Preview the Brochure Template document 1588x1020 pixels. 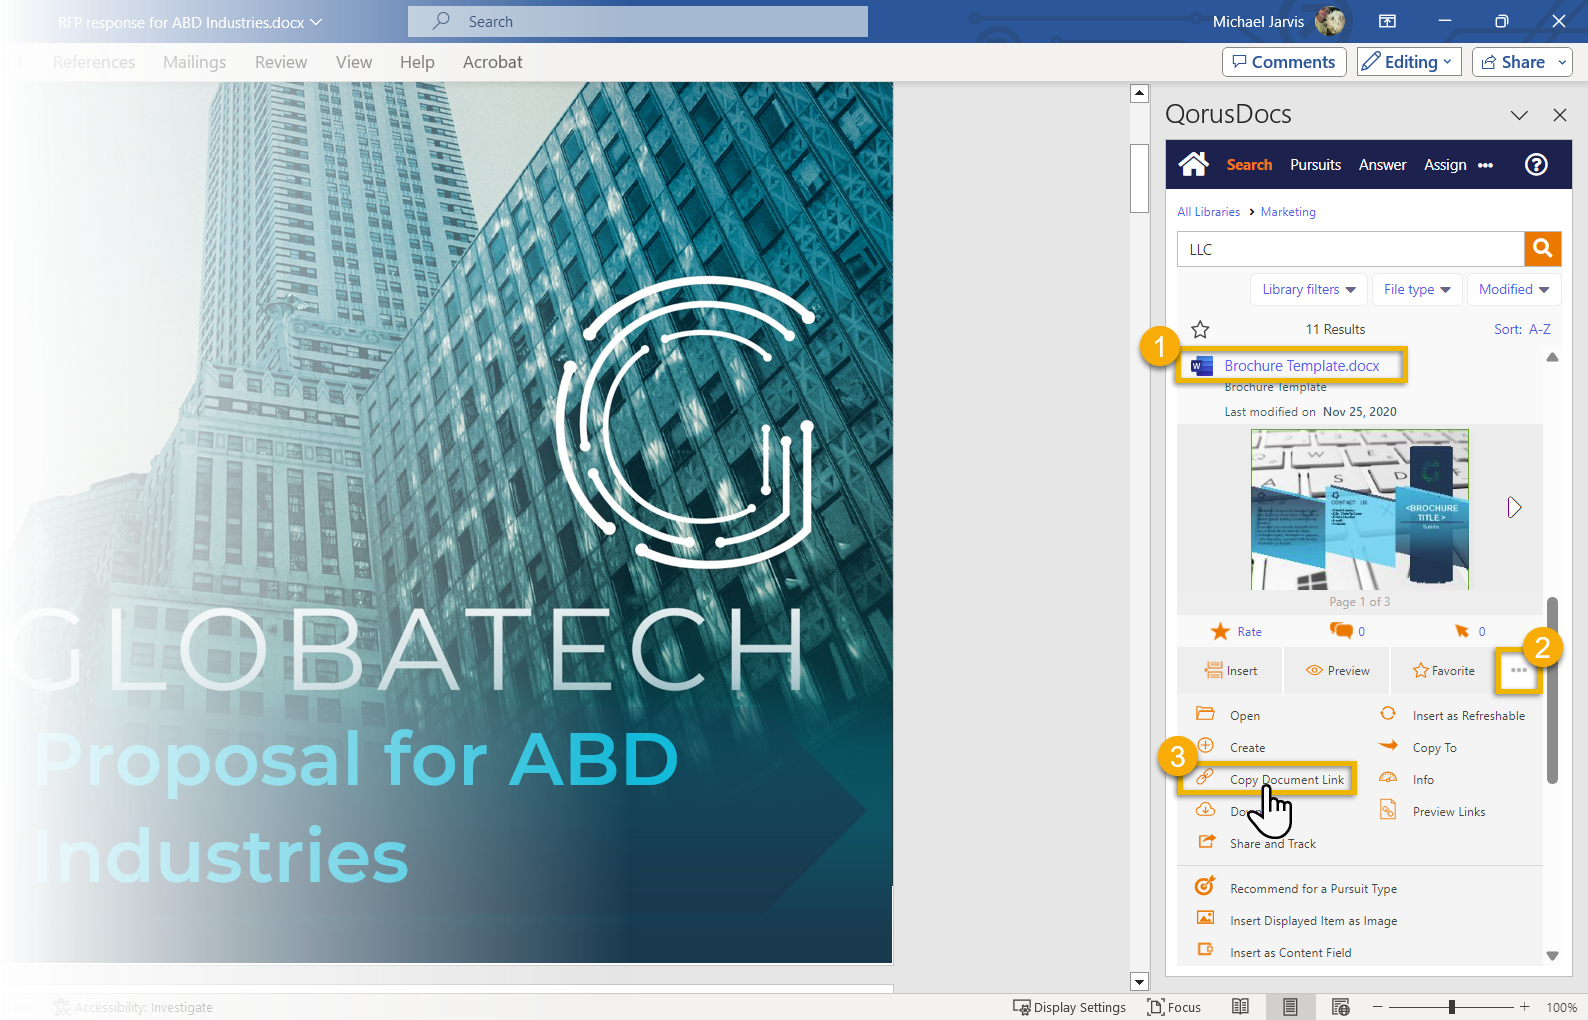click(x=1337, y=671)
